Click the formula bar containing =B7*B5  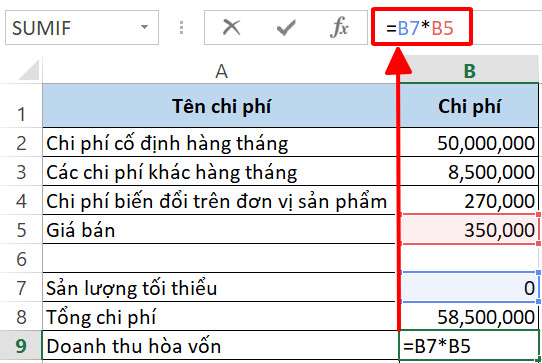point(456,27)
